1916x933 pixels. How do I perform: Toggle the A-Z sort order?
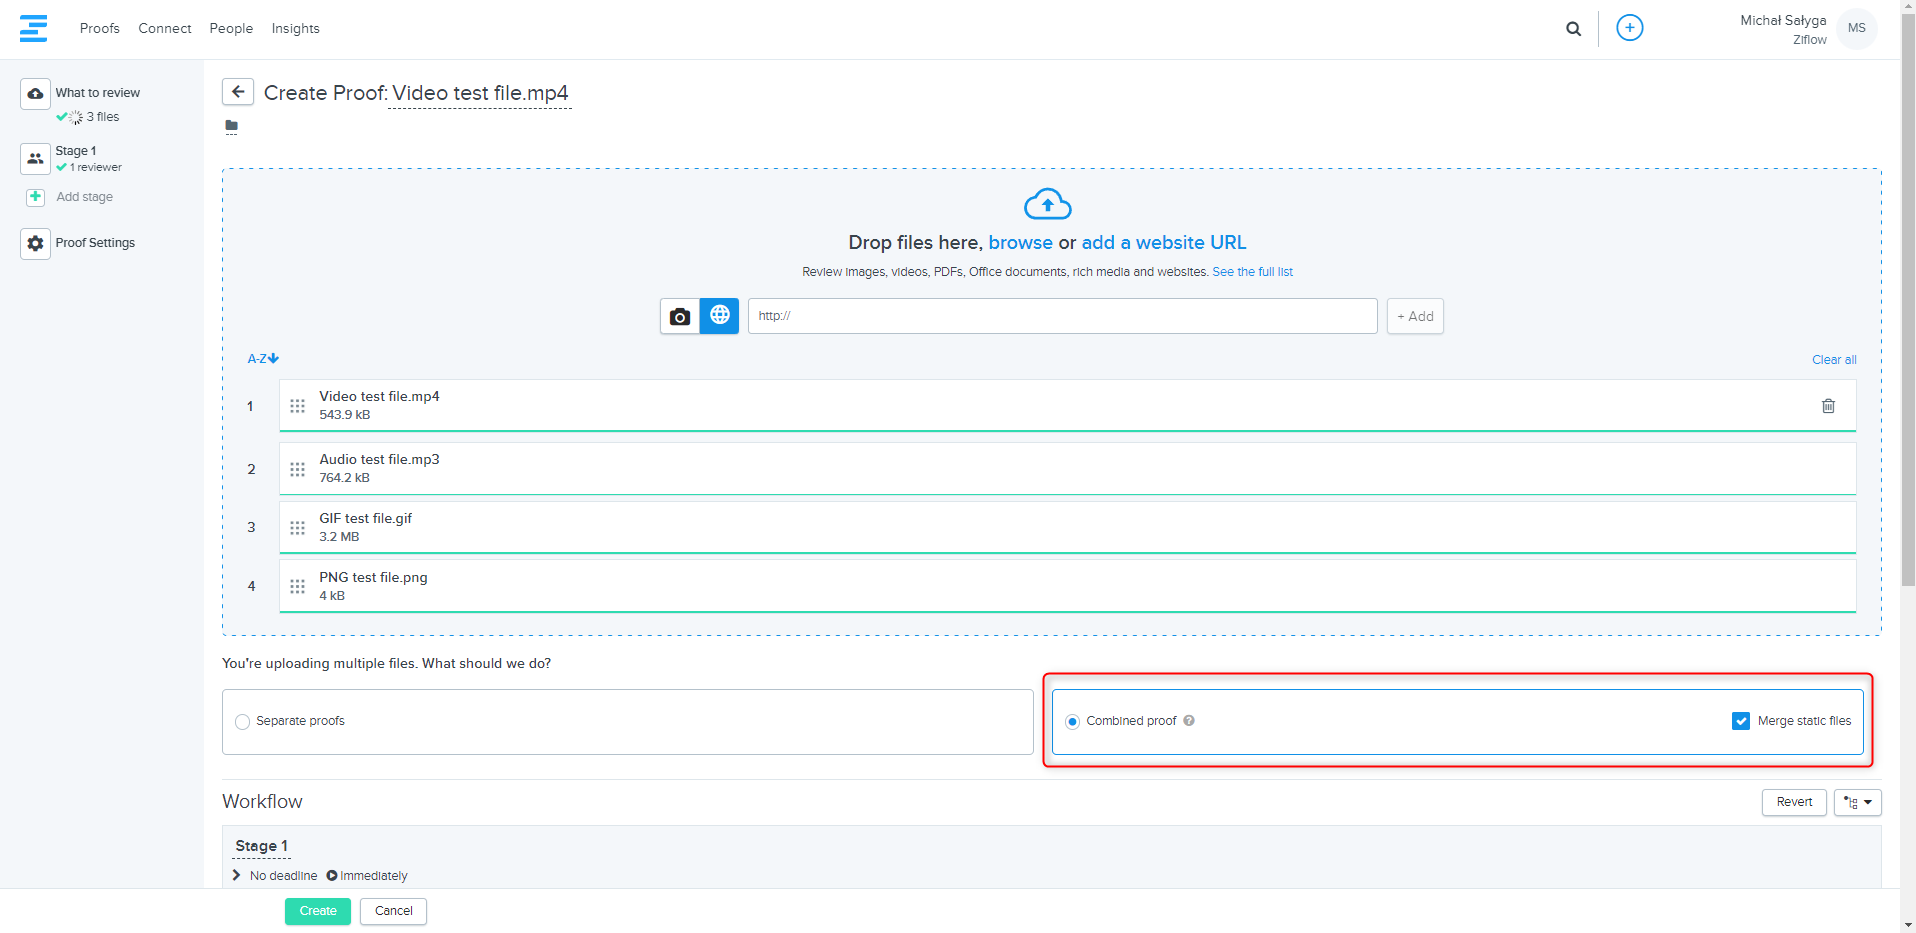263,359
